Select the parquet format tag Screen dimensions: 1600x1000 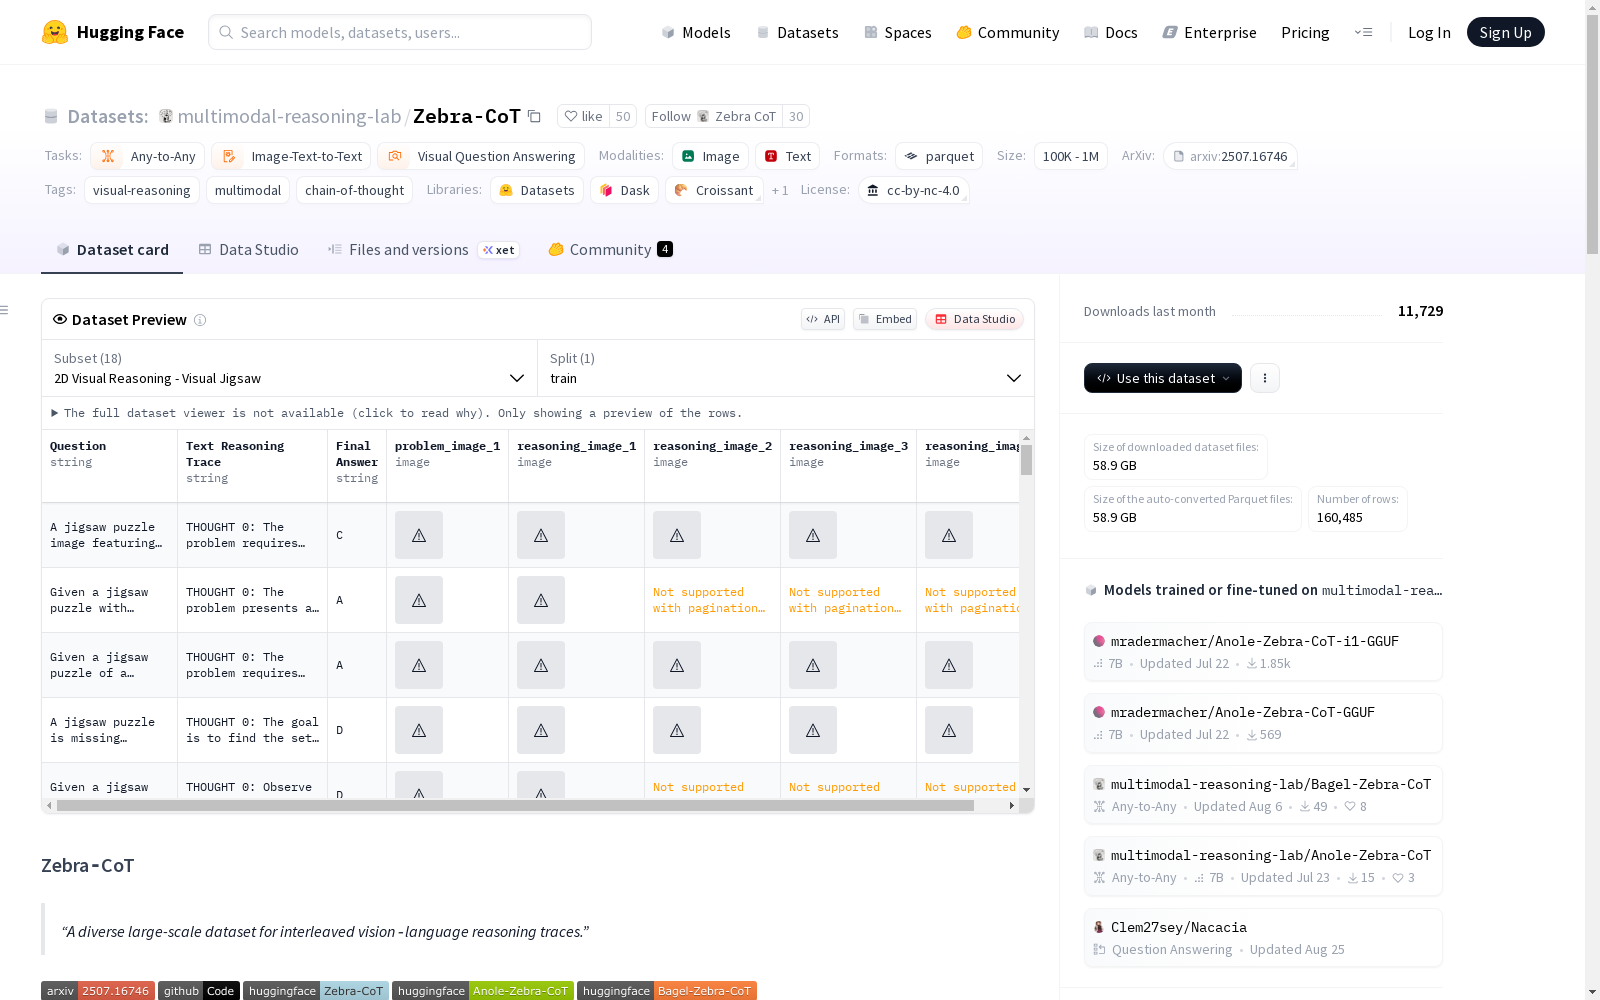939,156
